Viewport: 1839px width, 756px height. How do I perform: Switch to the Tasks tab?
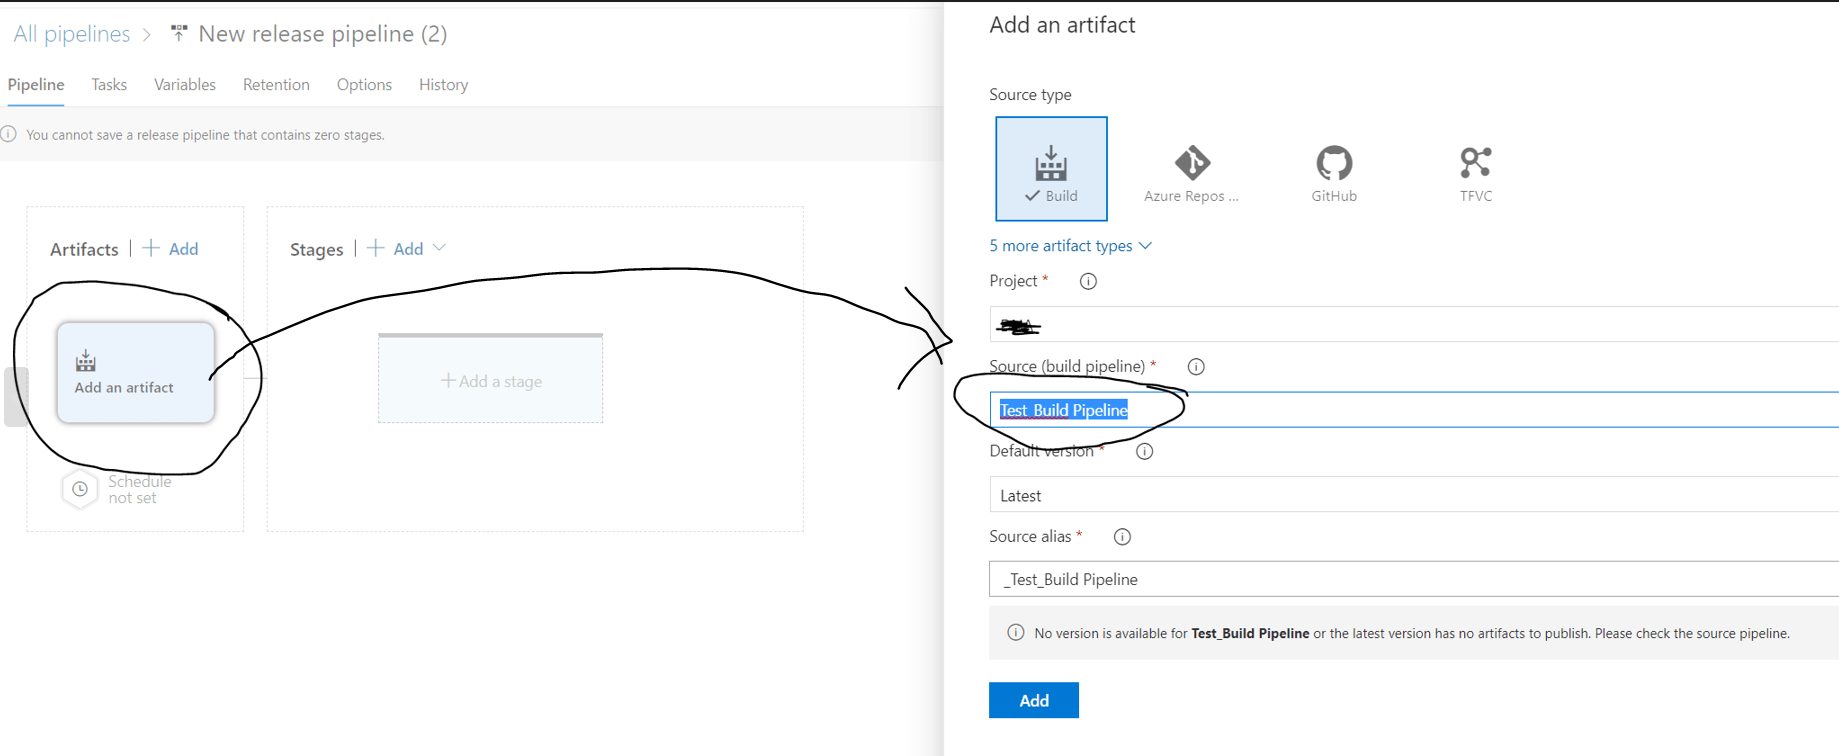click(x=108, y=85)
